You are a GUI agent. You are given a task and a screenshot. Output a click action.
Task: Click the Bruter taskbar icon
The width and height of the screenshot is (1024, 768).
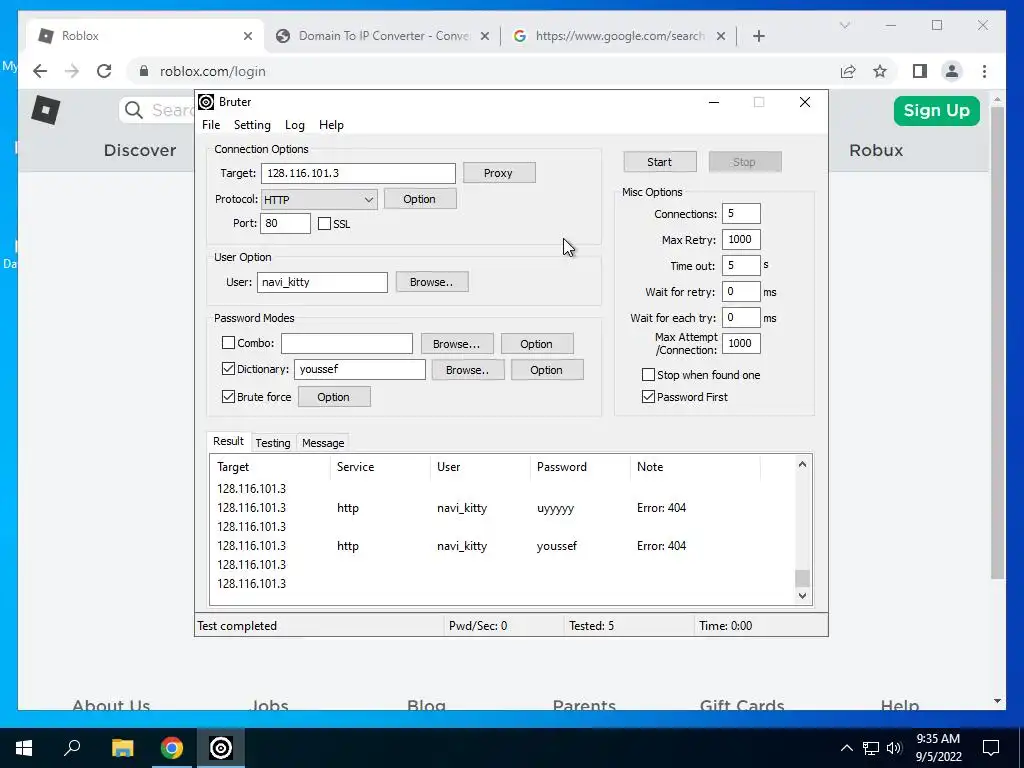pyautogui.click(x=221, y=748)
